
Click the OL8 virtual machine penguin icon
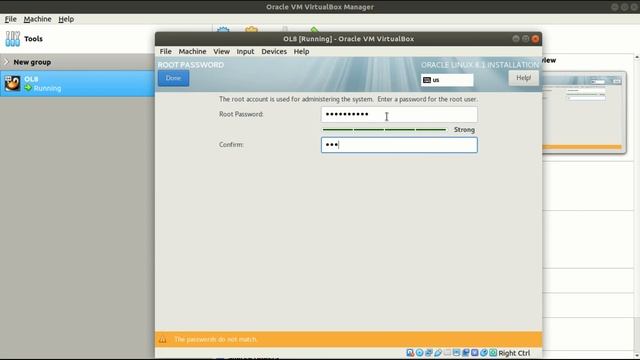[12, 83]
